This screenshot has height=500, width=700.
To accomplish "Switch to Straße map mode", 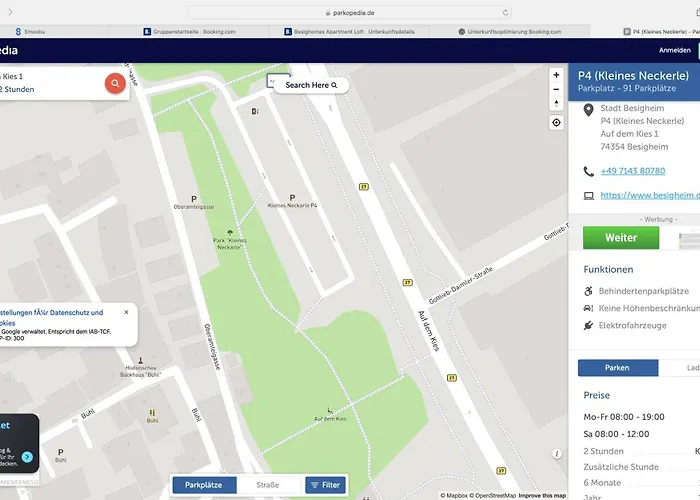I will (268, 485).
